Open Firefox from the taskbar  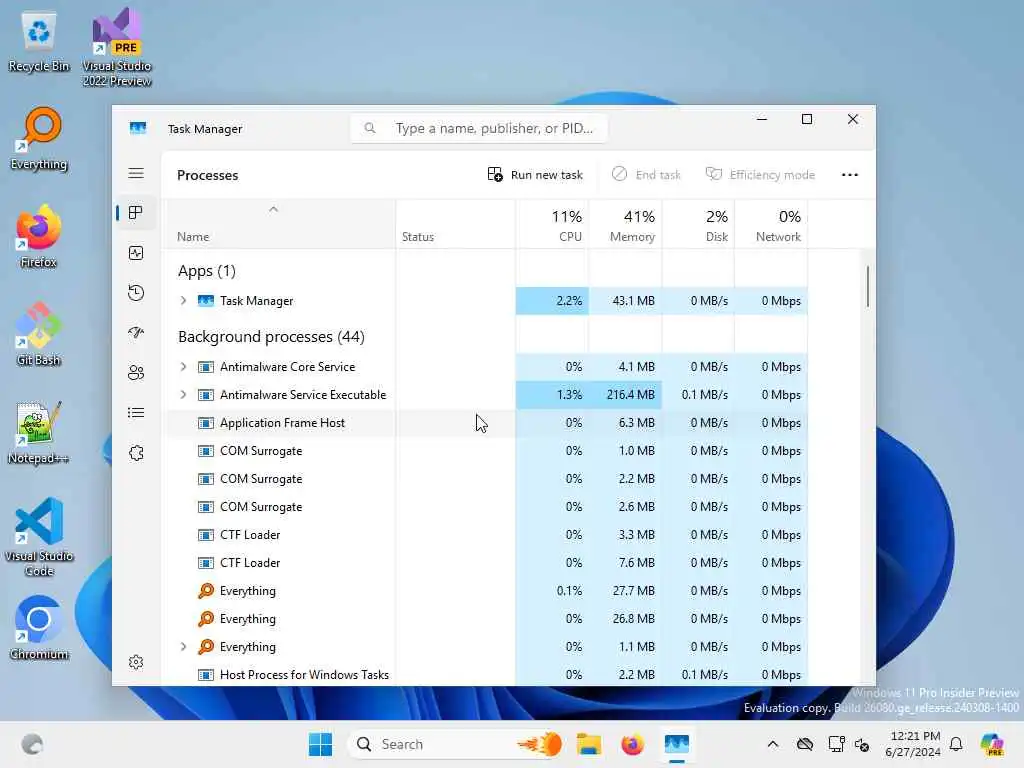pyautogui.click(x=632, y=744)
